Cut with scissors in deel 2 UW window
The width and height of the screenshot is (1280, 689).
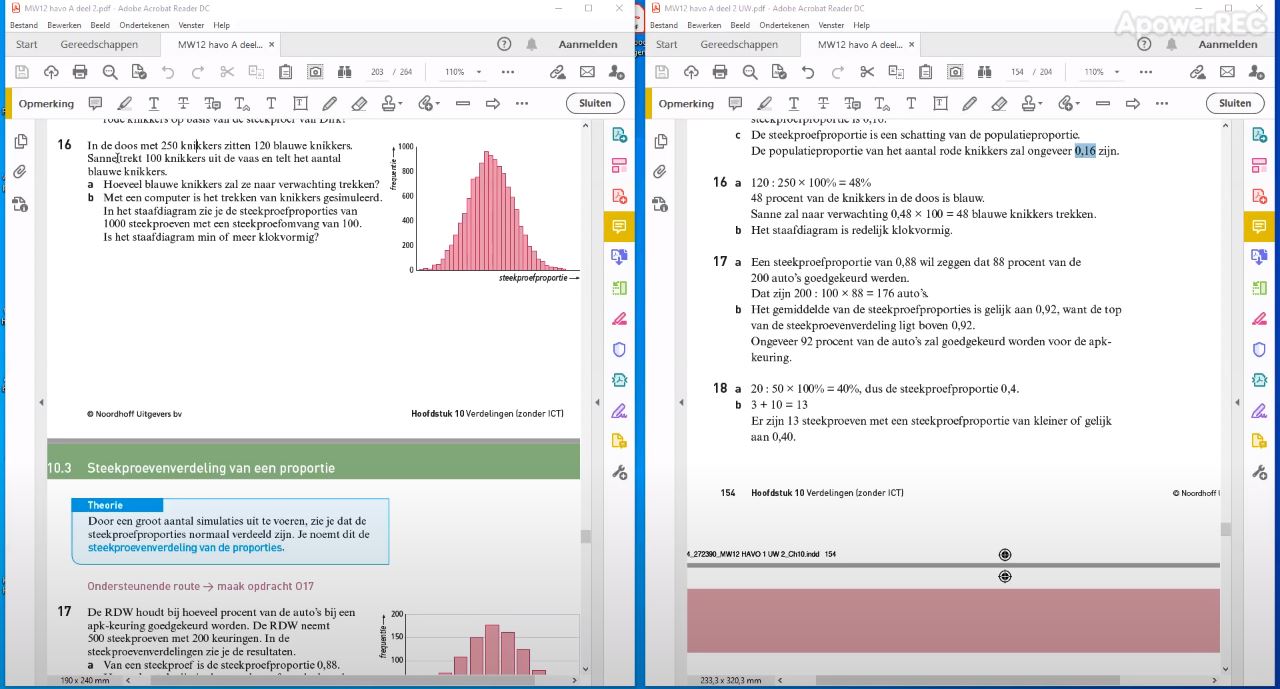[x=867, y=72]
